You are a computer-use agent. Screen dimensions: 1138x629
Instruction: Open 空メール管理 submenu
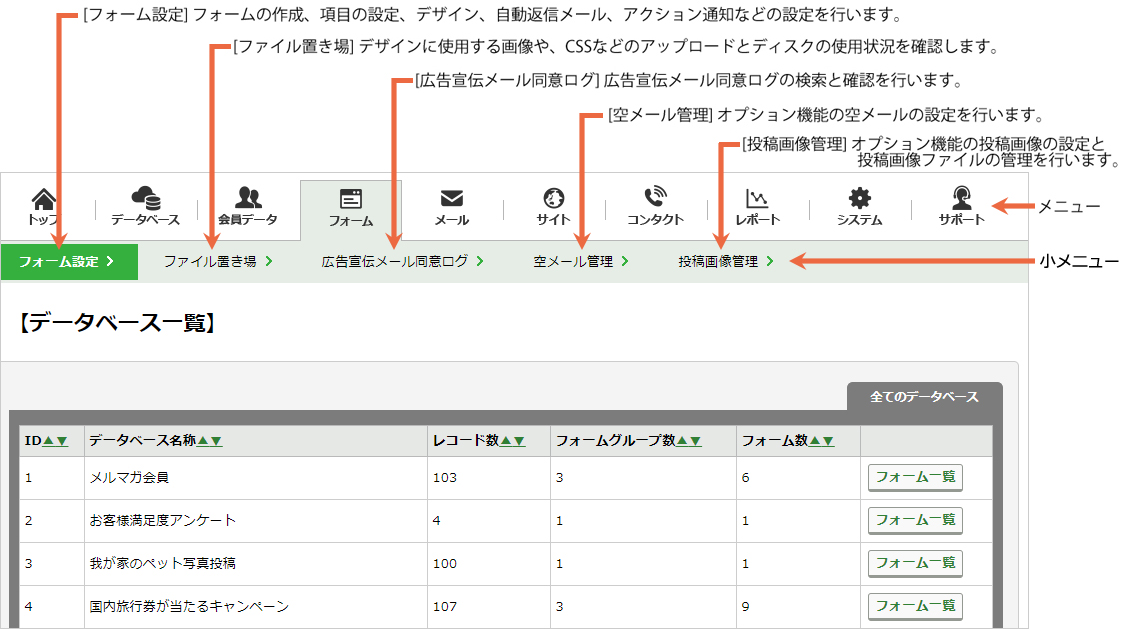581,261
